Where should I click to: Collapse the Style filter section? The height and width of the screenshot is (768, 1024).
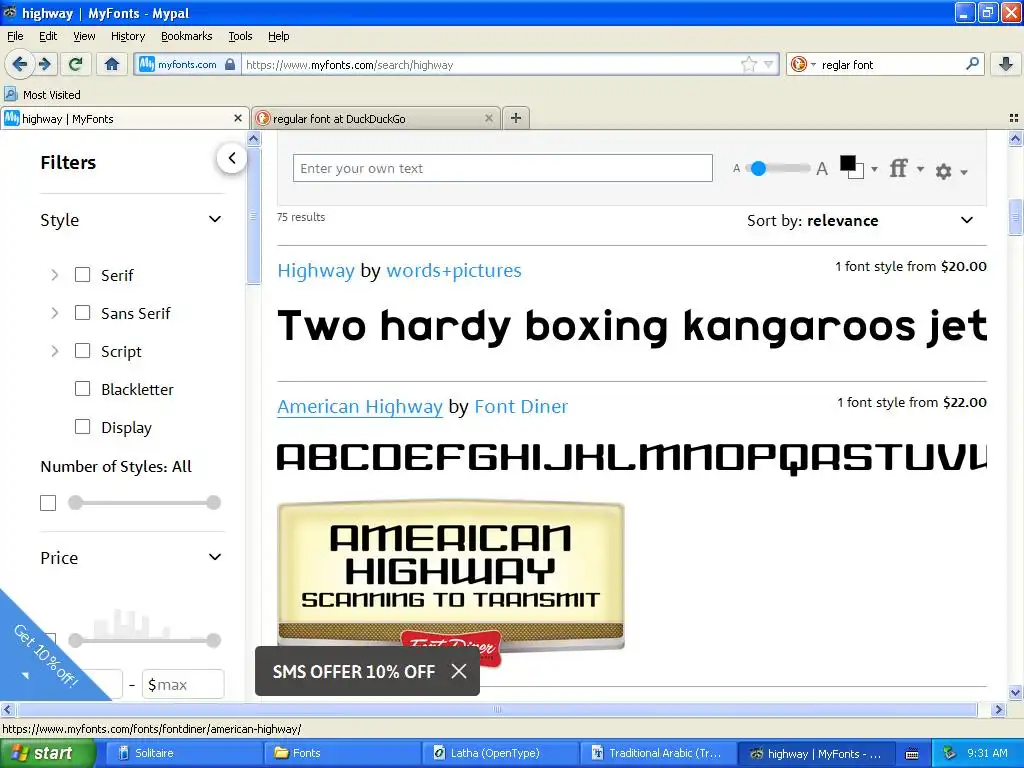[x=215, y=219]
